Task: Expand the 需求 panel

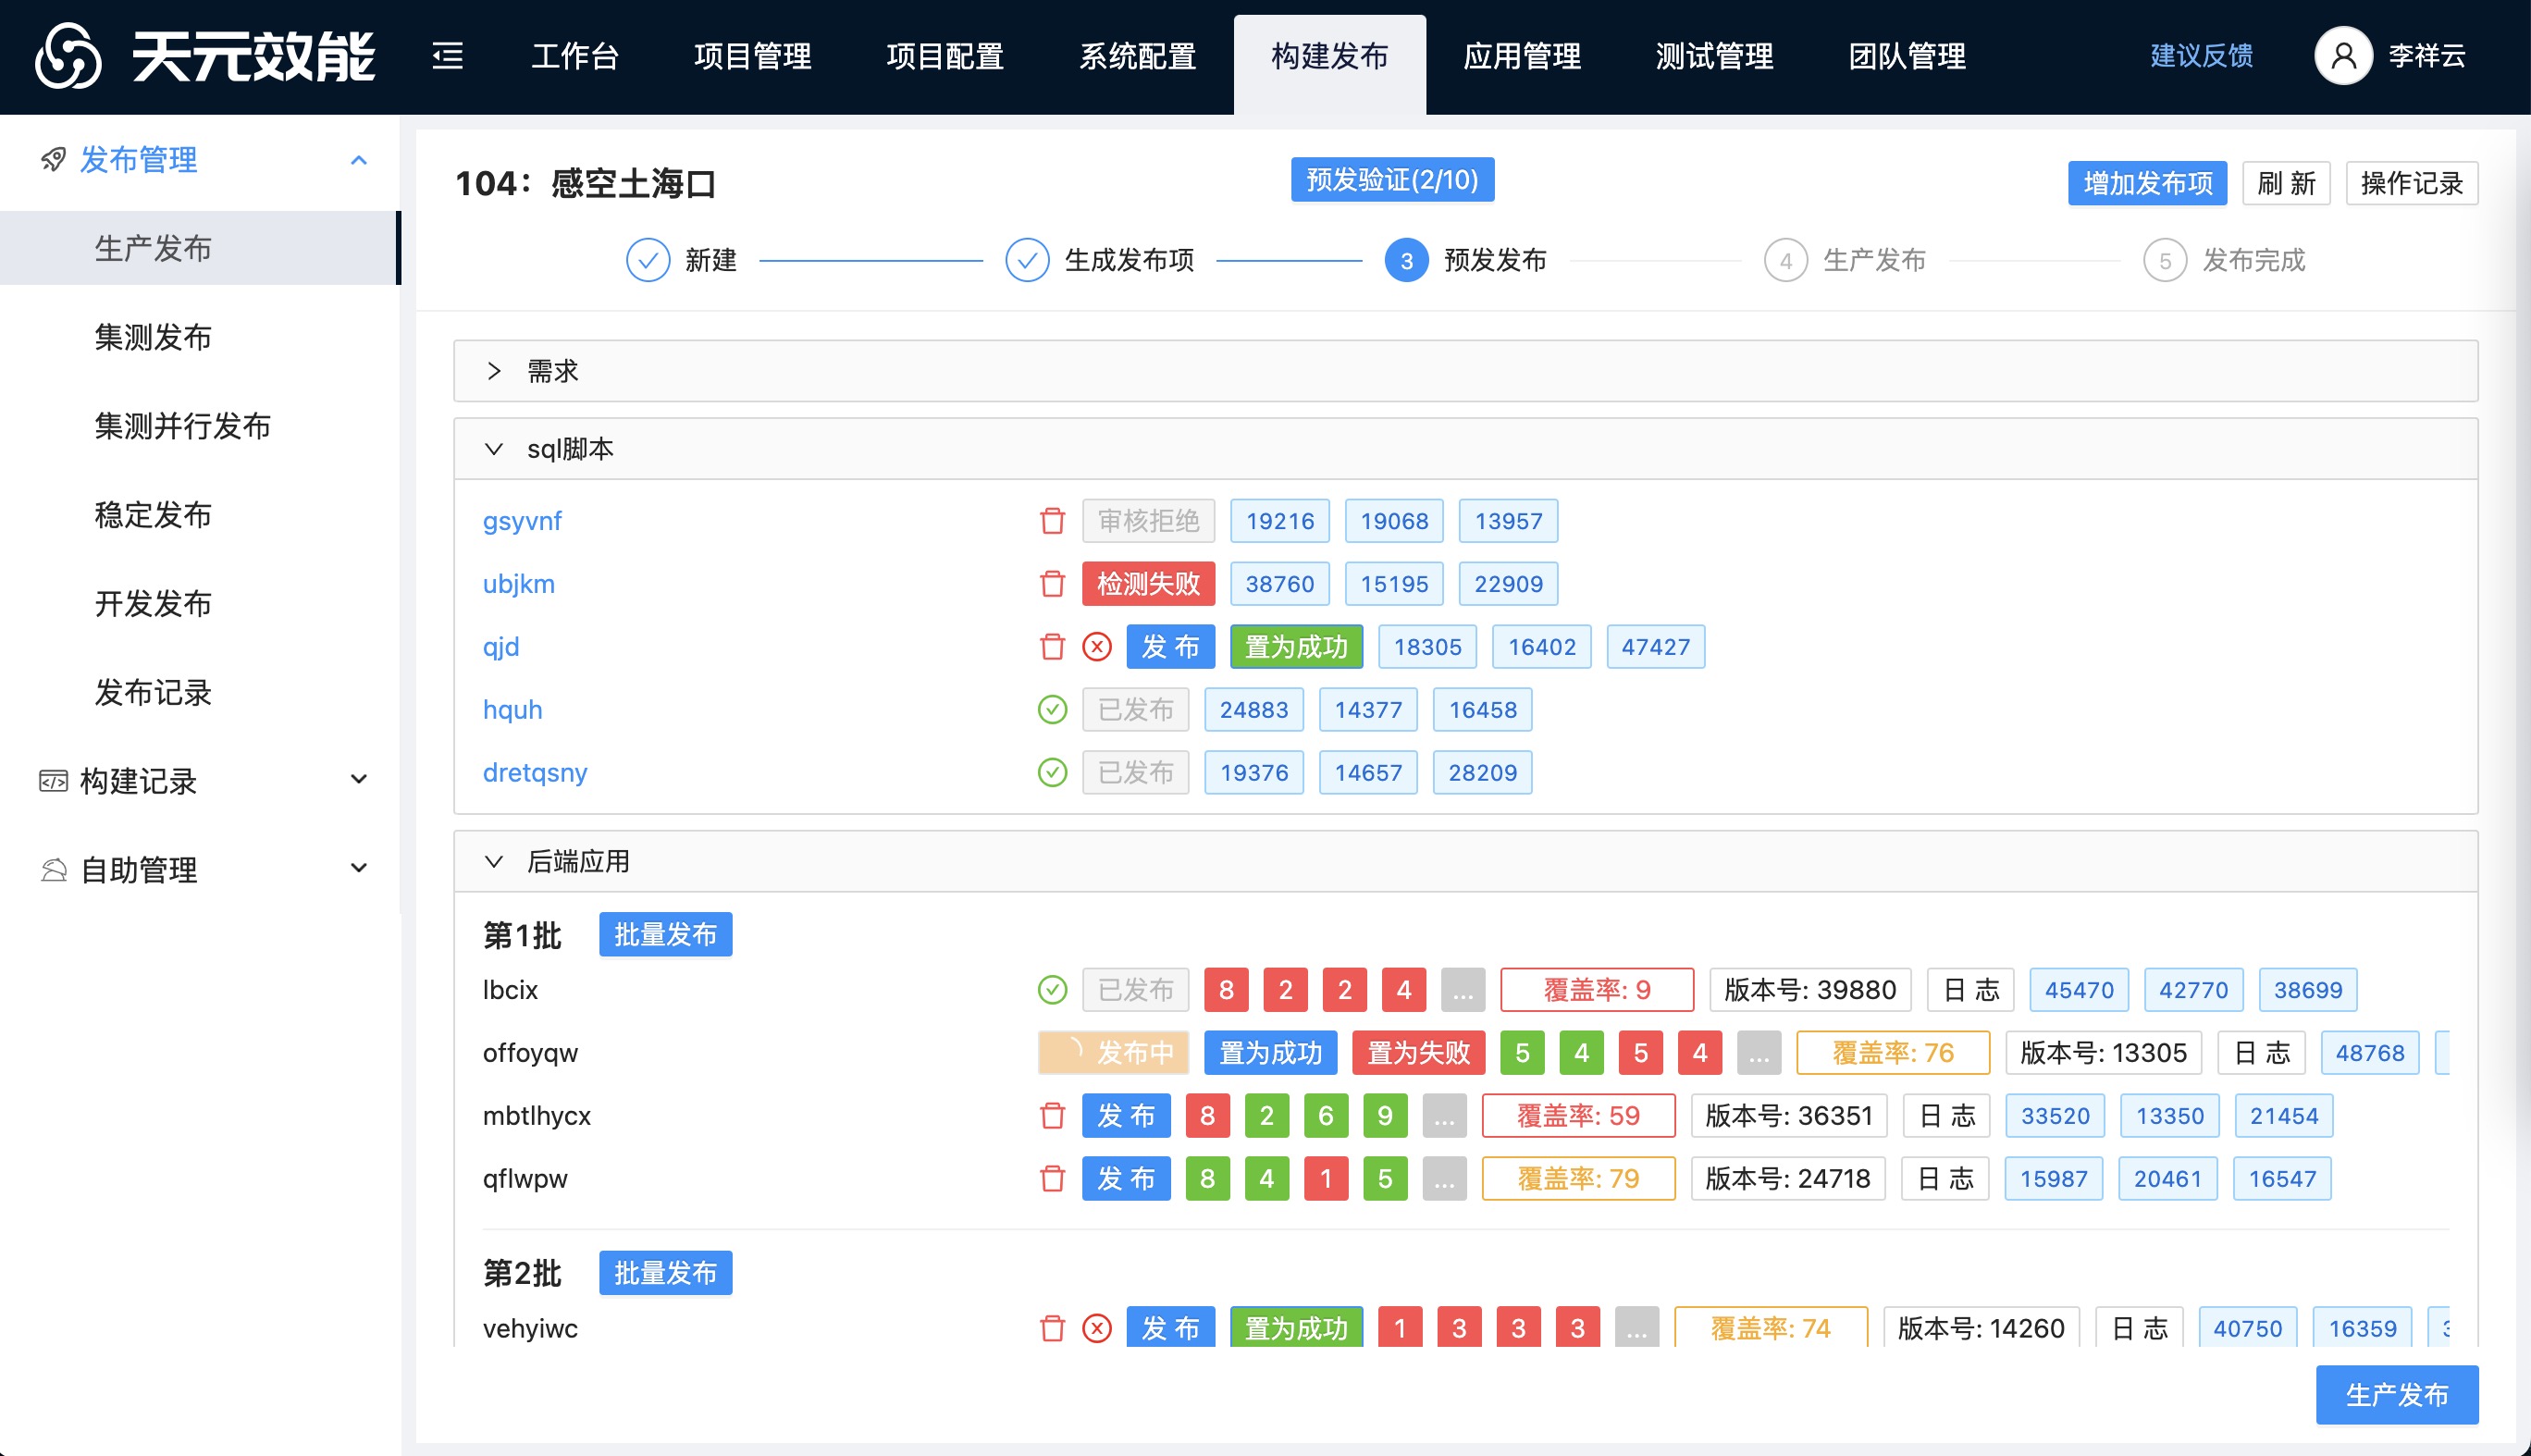Action: point(493,371)
